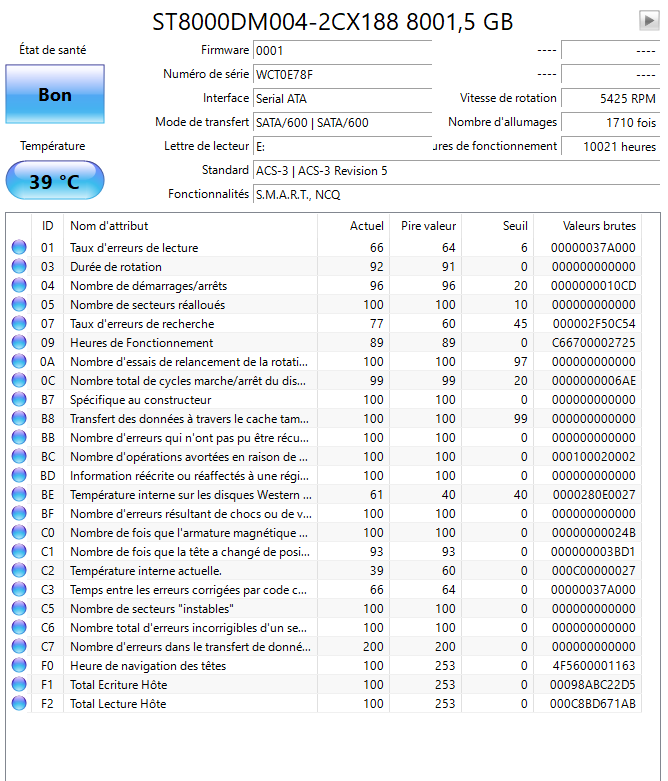Select the Spécifique au constructeur attribute name
The height and width of the screenshot is (781, 668).
coord(140,400)
